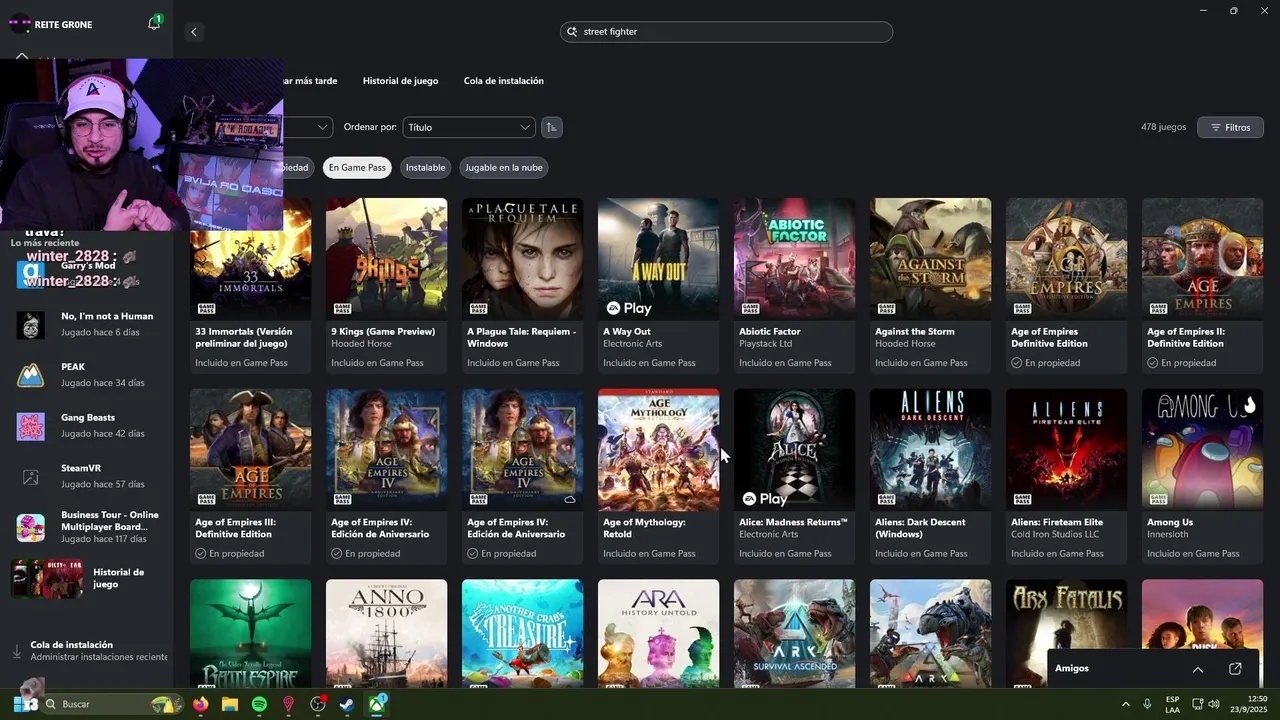Switch to Historial de juego tab
Image resolution: width=1280 pixels, height=720 pixels.
click(x=400, y=81)
